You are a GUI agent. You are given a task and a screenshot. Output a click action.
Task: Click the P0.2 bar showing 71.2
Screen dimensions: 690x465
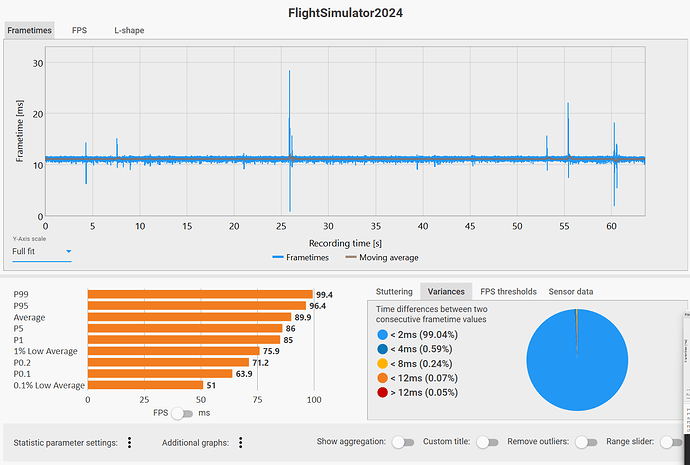coord(169,362)
